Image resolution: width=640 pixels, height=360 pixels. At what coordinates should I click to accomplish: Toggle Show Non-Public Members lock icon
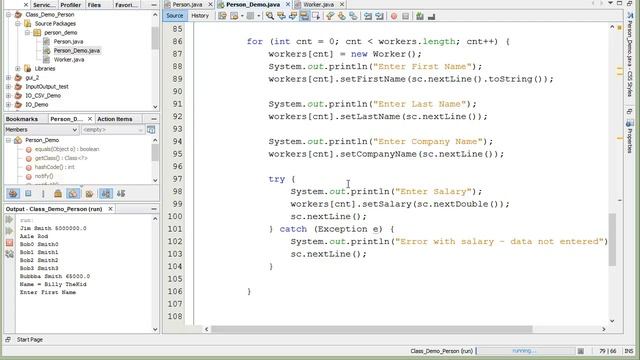(58, 193)
